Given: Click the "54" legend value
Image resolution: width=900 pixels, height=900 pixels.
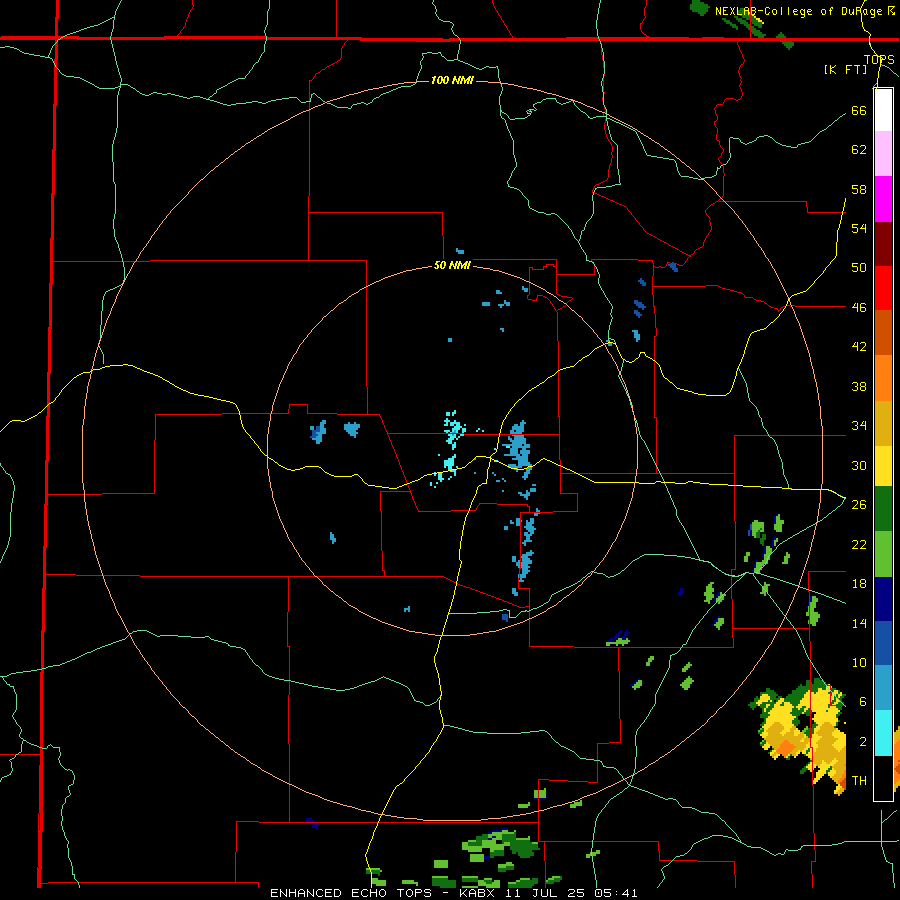Looking at the screenshot, I should 859,229.
